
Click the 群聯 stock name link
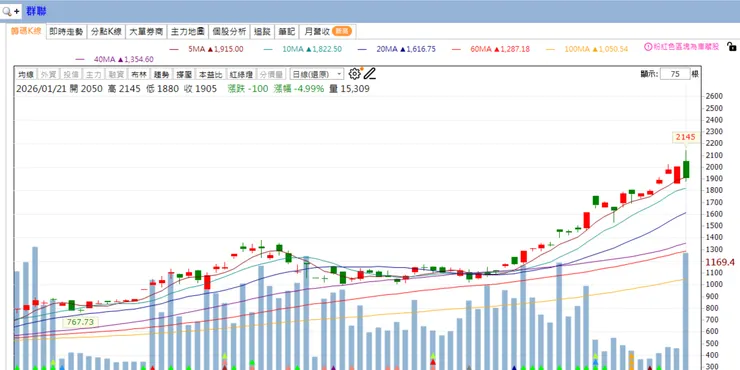pos(36,11)
